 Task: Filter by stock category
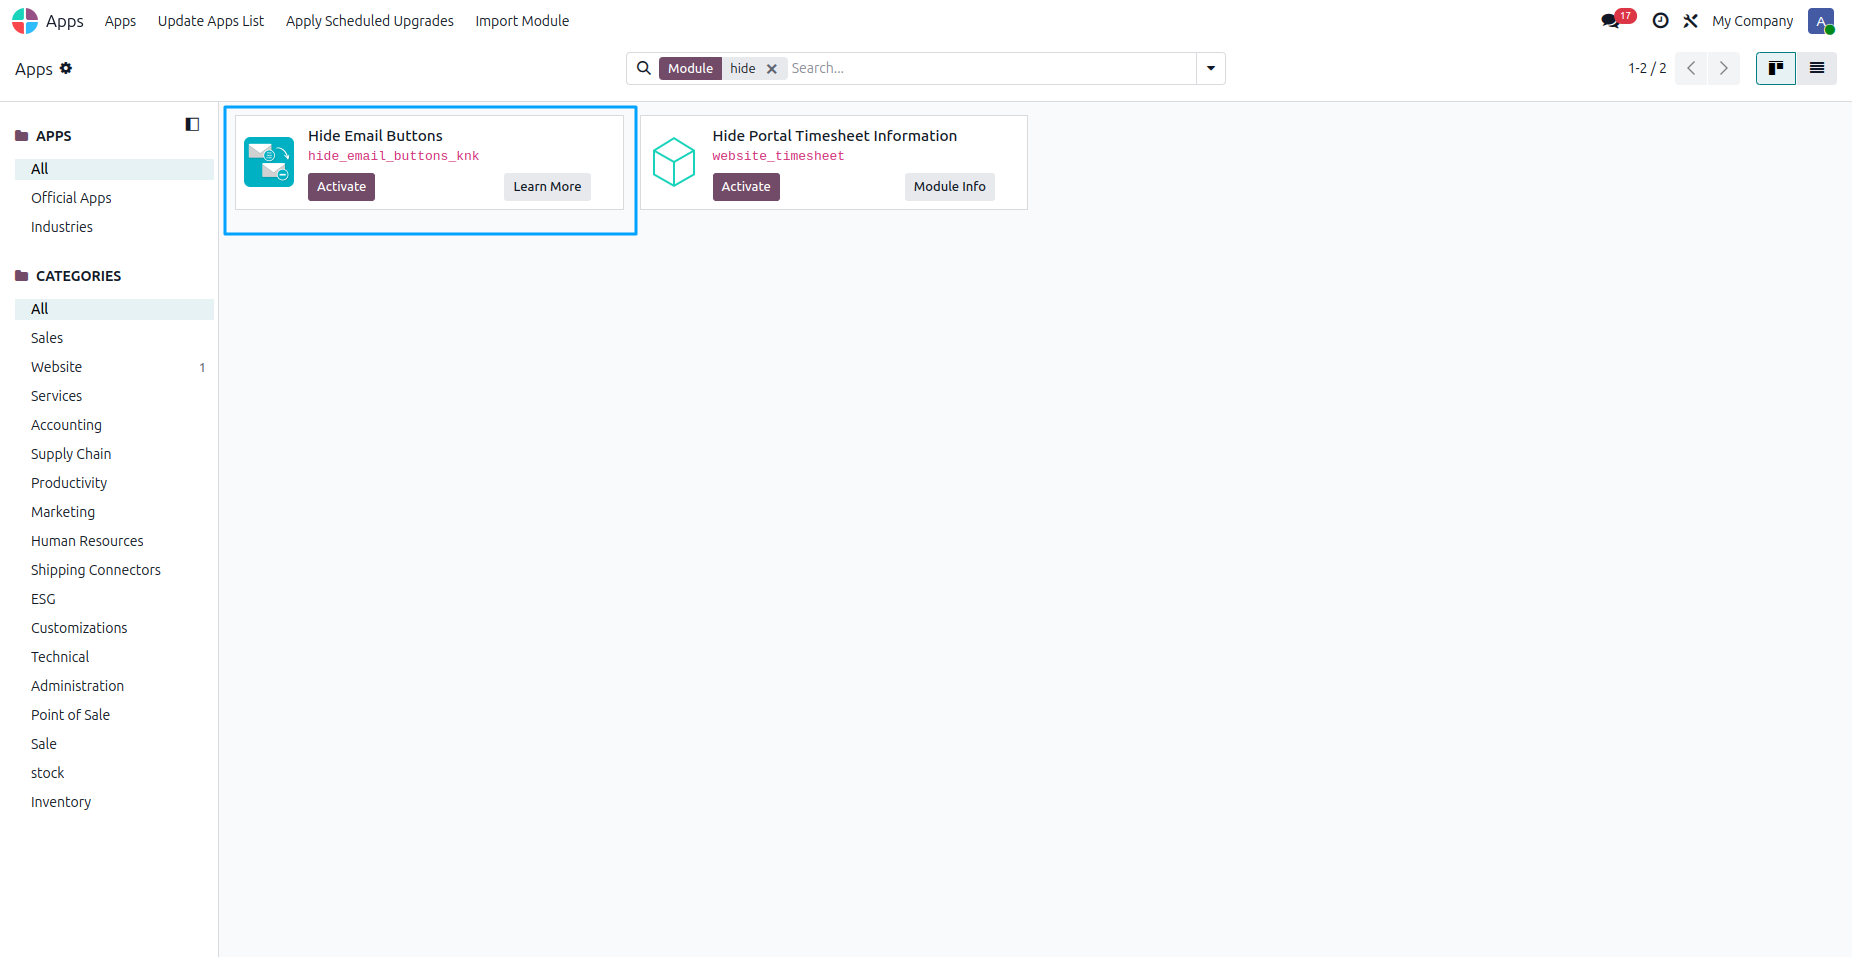coord(114,773)
